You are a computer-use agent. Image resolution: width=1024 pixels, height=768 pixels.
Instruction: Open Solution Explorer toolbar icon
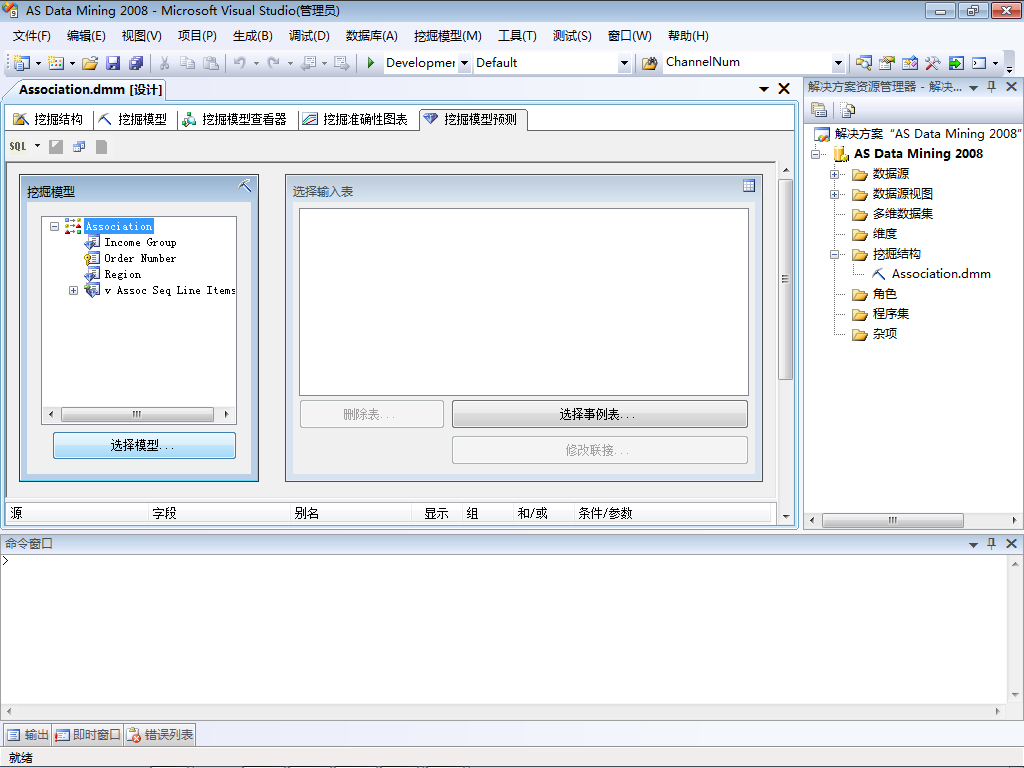click(863, 63)
